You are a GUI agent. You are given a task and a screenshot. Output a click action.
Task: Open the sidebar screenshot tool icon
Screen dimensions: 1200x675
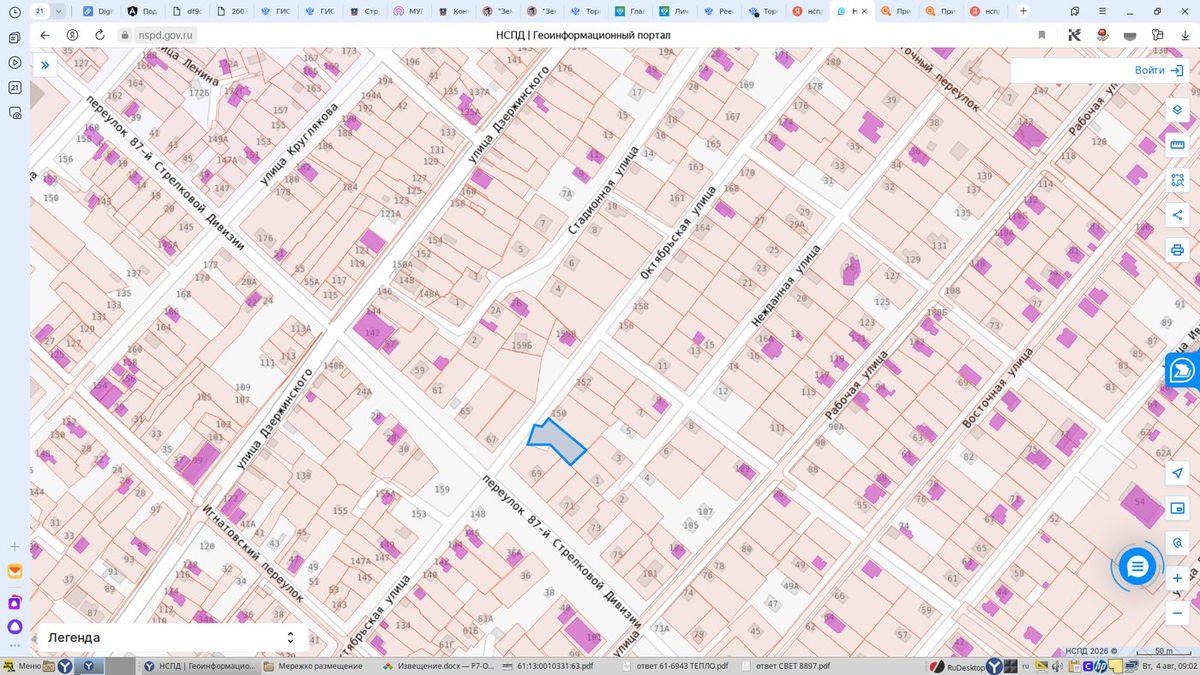(14, 113)
